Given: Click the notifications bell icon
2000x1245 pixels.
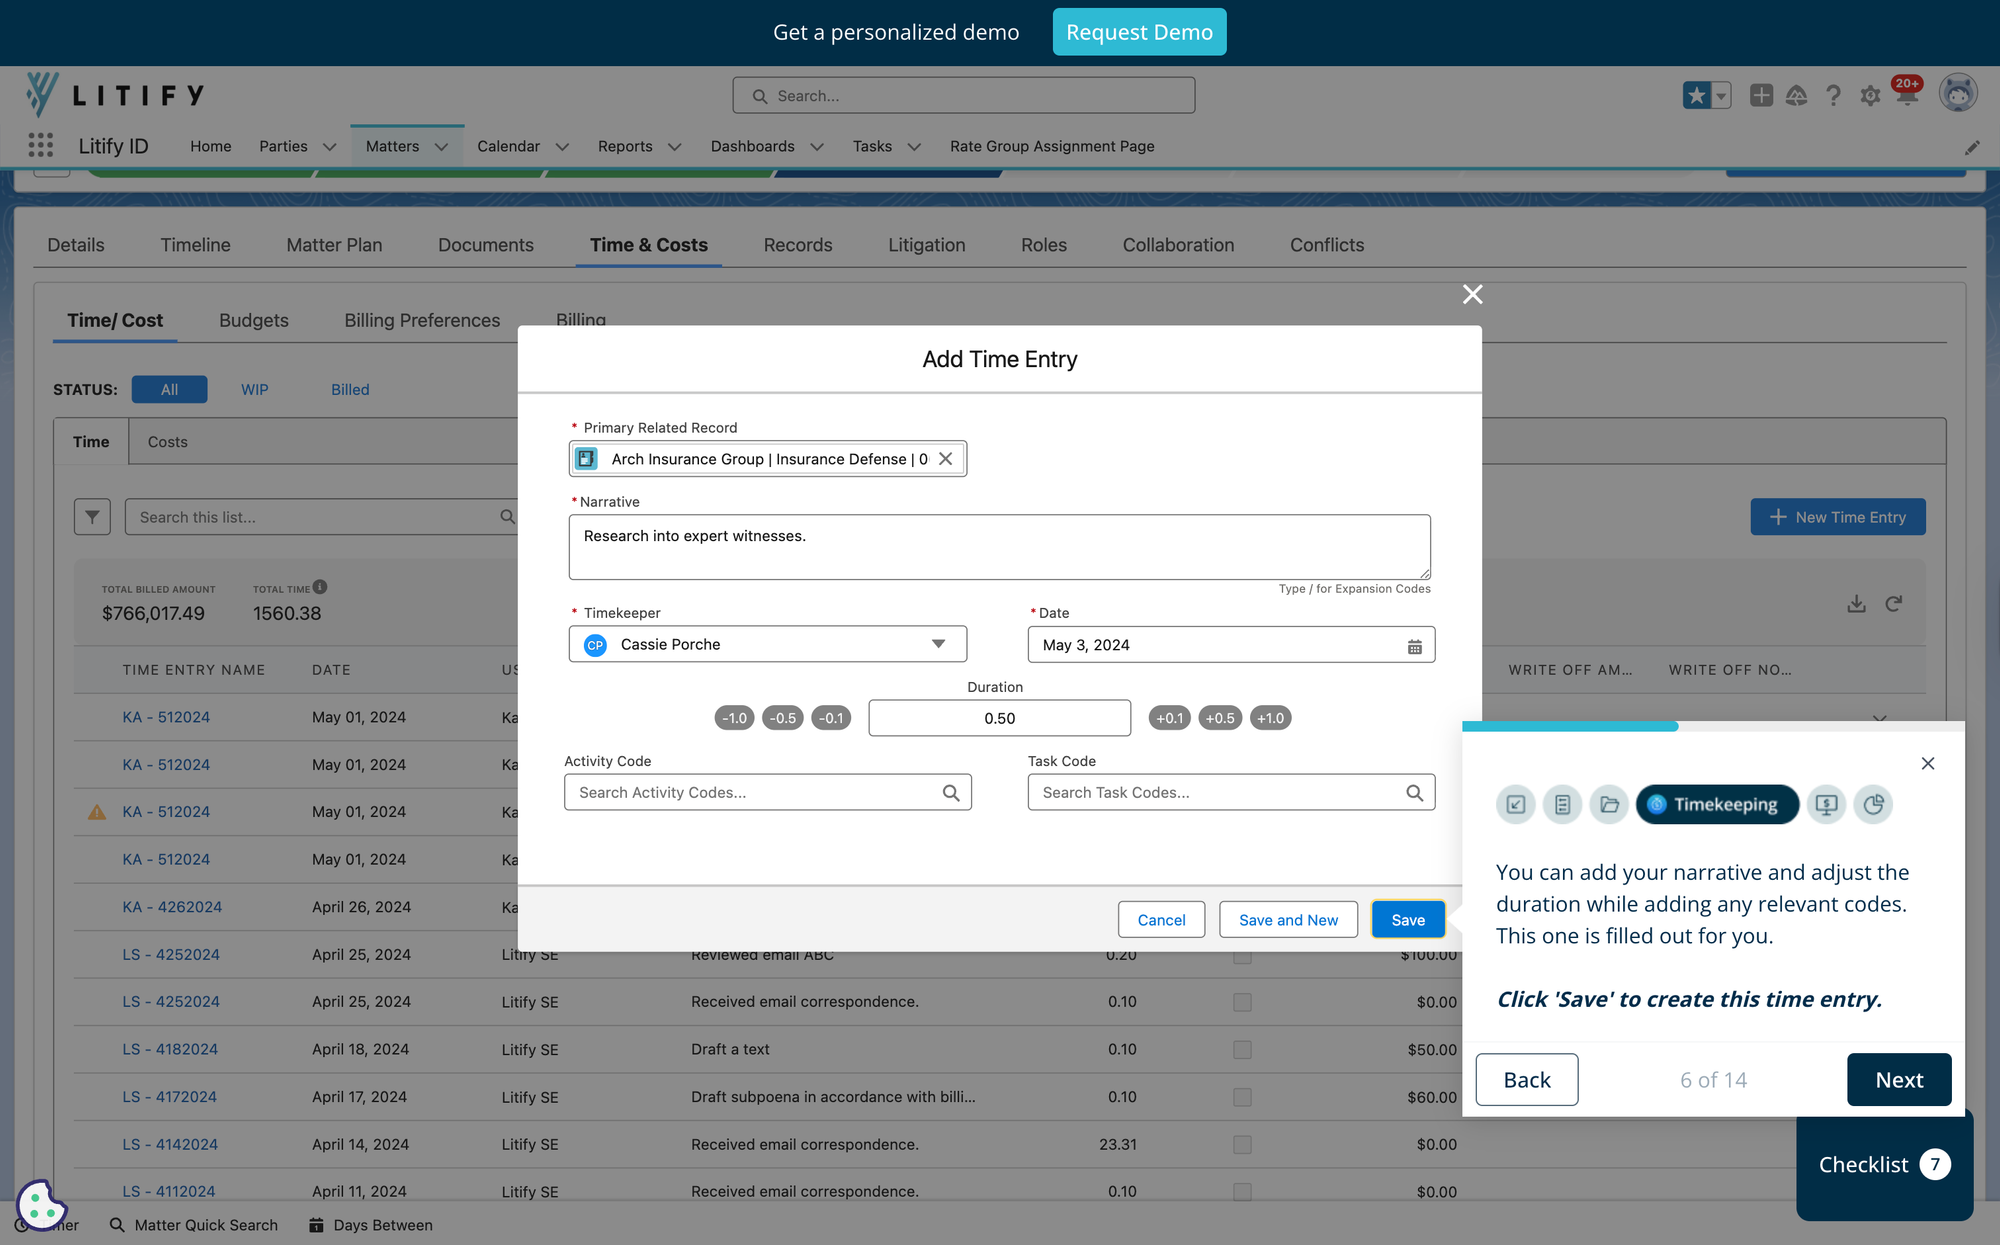Looking at the screenshot, I should coord(1906,95).
